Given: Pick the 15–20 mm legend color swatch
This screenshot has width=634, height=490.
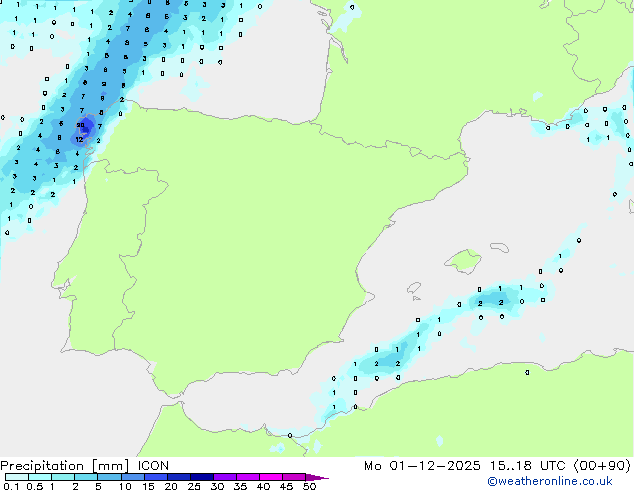Looking at the screenshot, I should coord(155,477).
